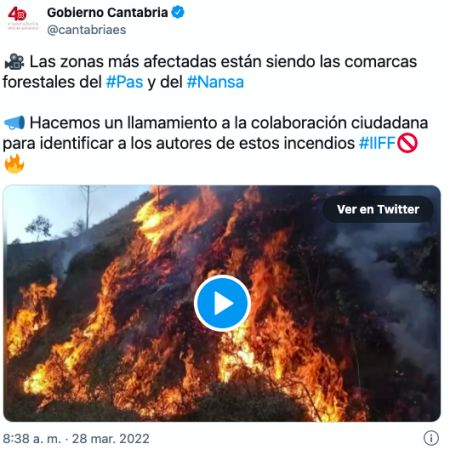Click the Gobierno Cantabria account name
The width and height of the screenshot is (450, 455).
[107, 13]
